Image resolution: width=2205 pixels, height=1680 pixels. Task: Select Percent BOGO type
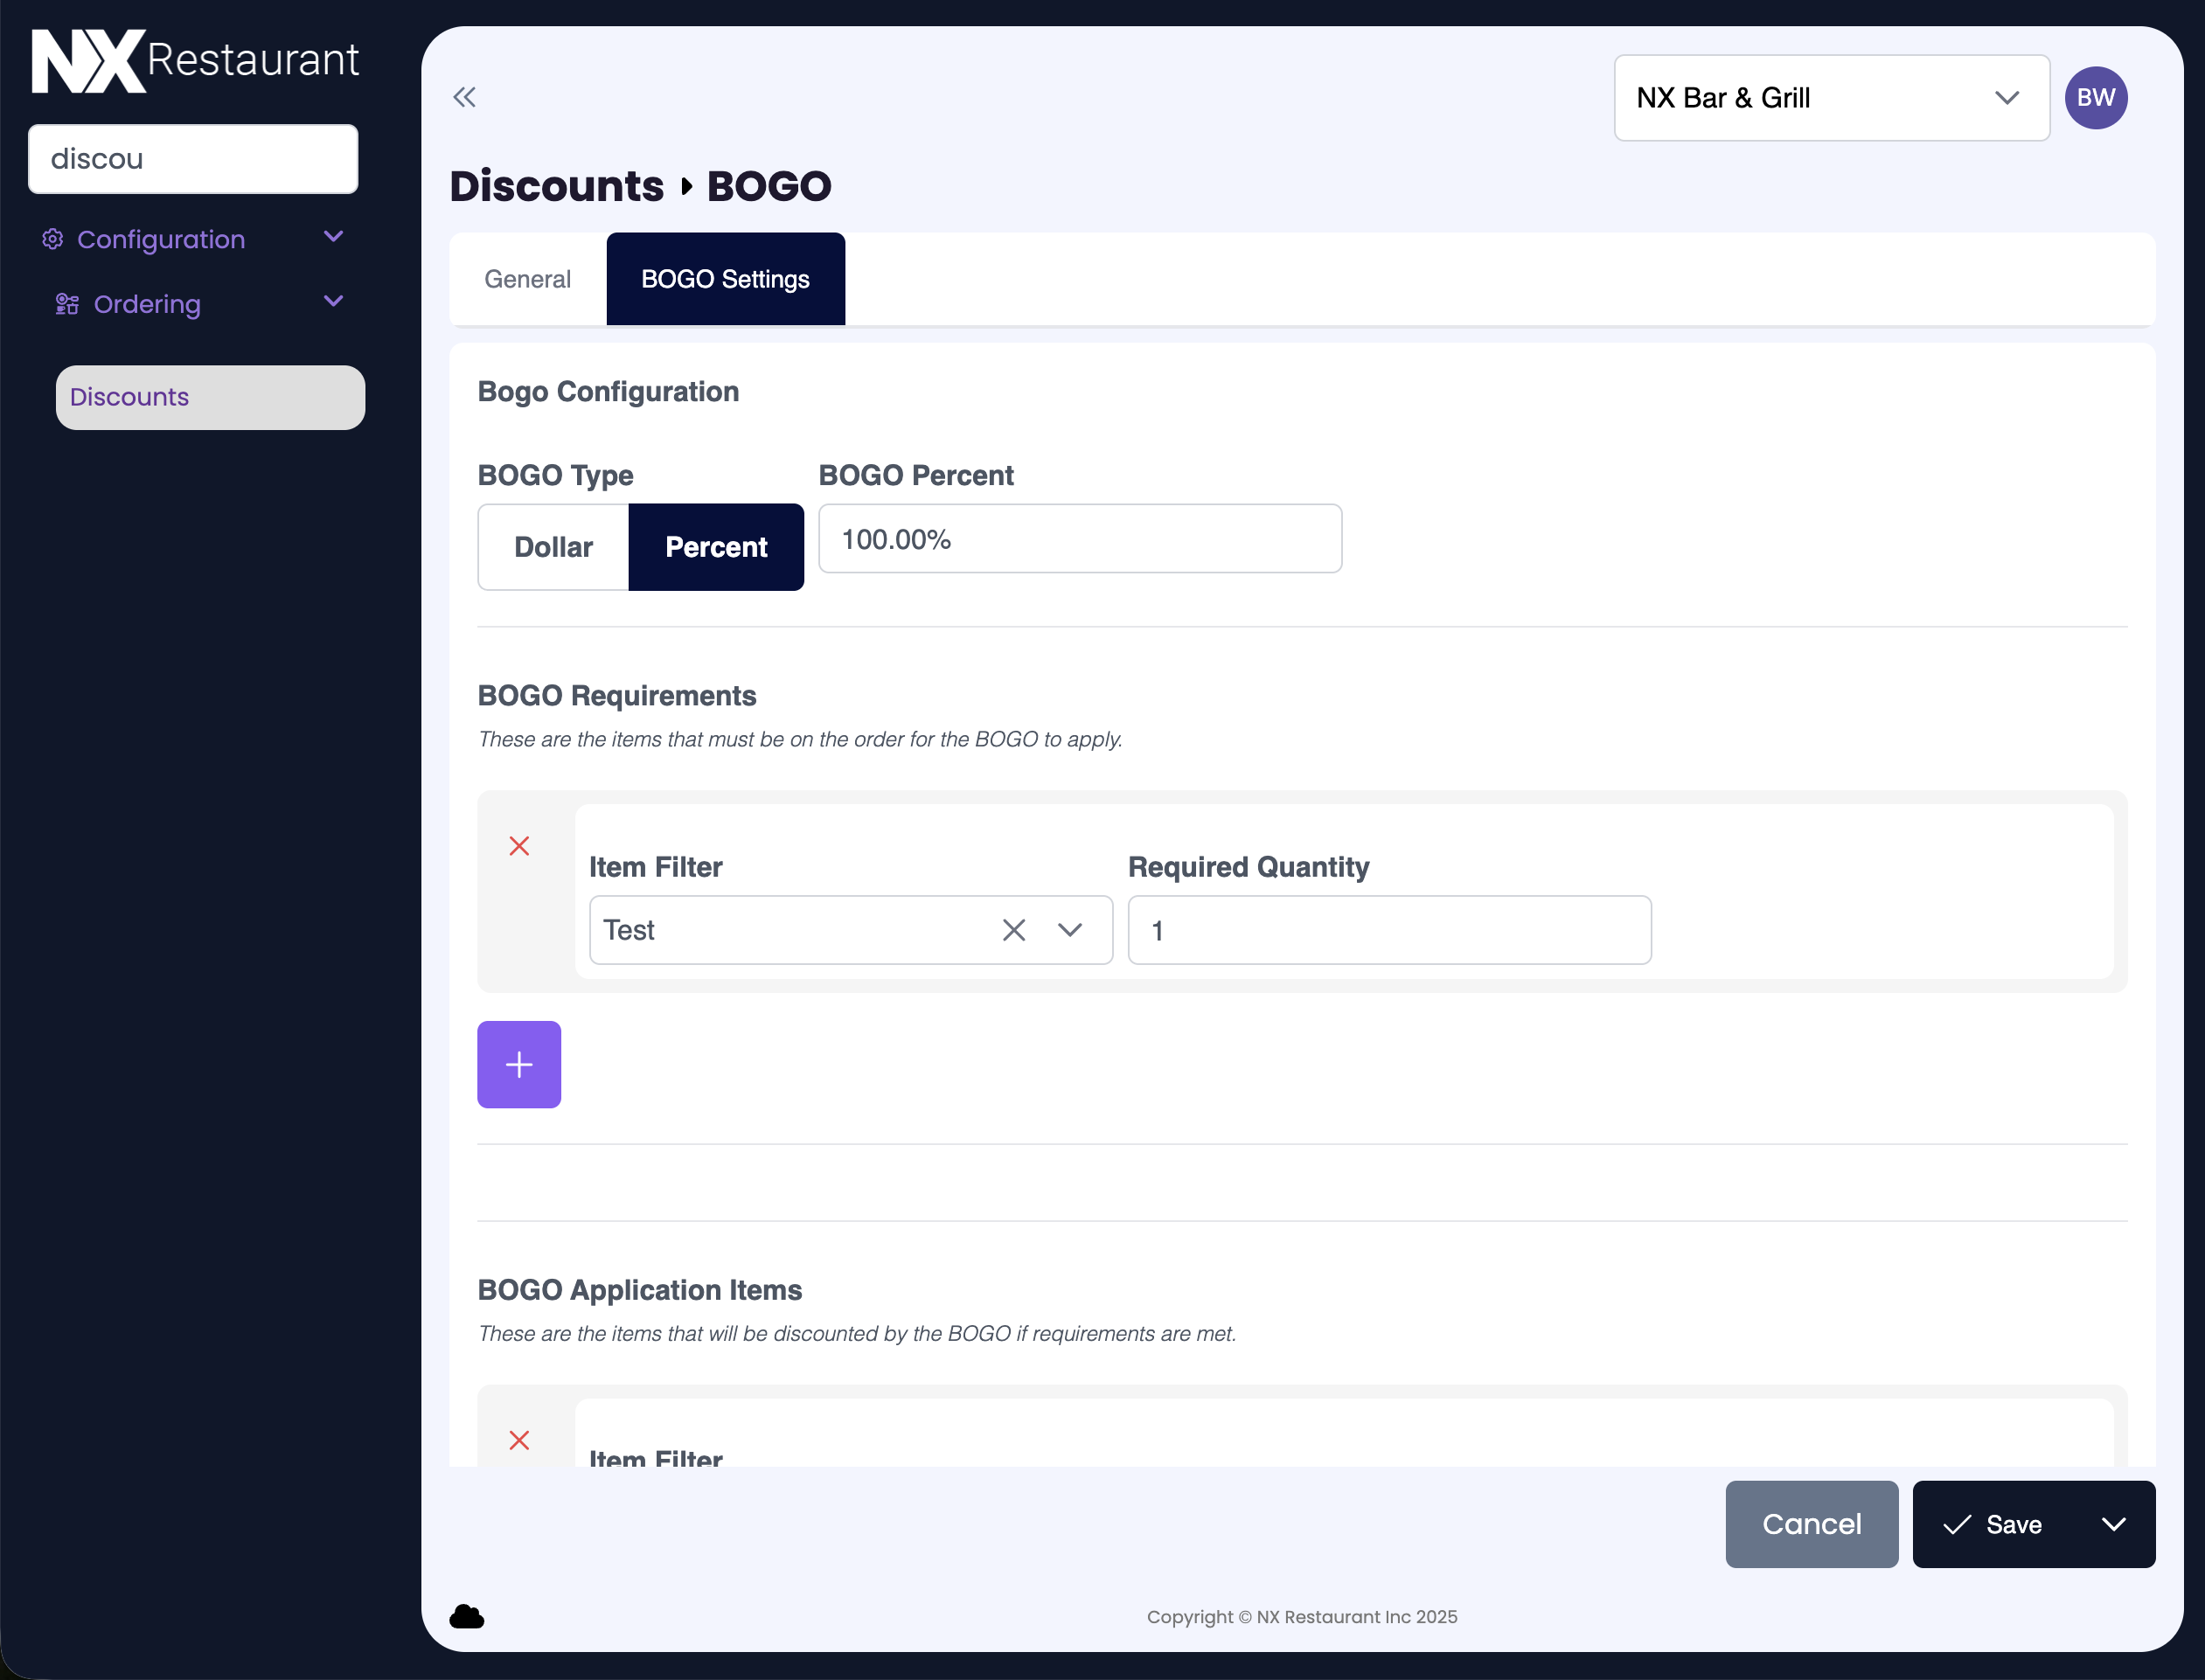[x=716, y=547]
